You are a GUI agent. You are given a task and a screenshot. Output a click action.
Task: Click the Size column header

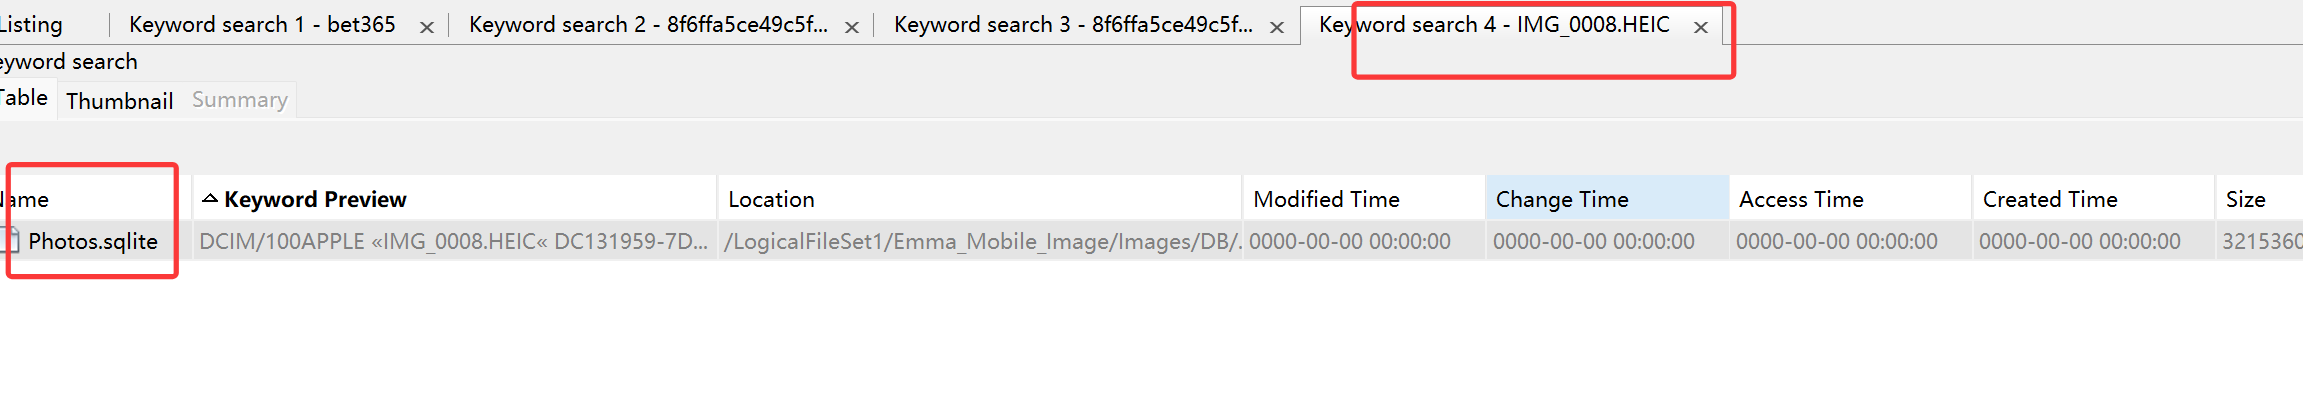point(2259,198)
